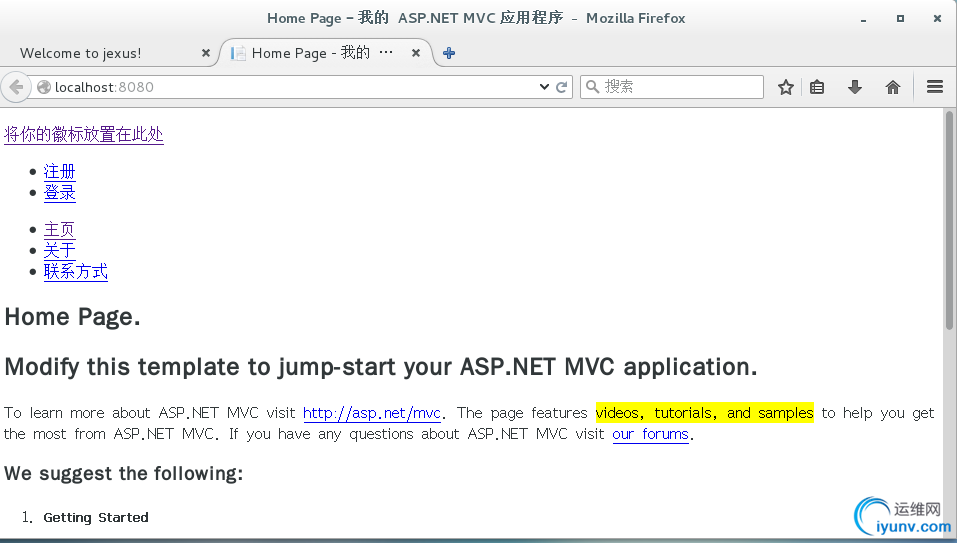The image size is (957, 543).
Task: Open the 登录 login link
Action: (x=60, y=193)
